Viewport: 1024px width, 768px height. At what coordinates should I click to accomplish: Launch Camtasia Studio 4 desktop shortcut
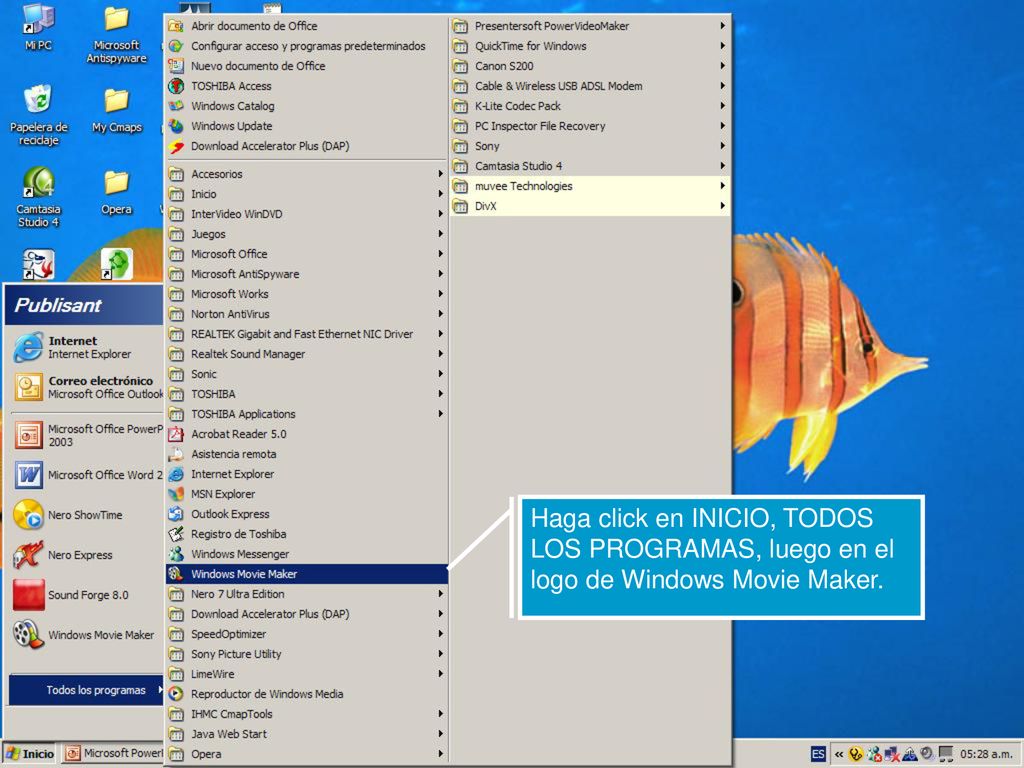click(x=39, y=197)
